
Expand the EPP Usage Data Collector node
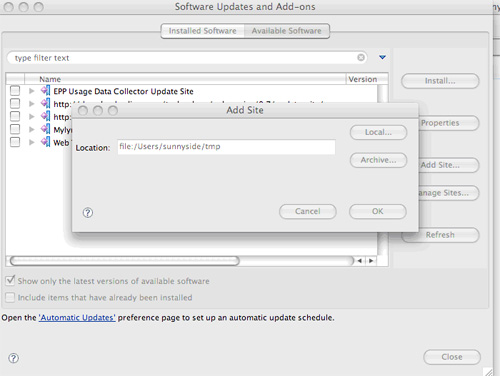32,91
